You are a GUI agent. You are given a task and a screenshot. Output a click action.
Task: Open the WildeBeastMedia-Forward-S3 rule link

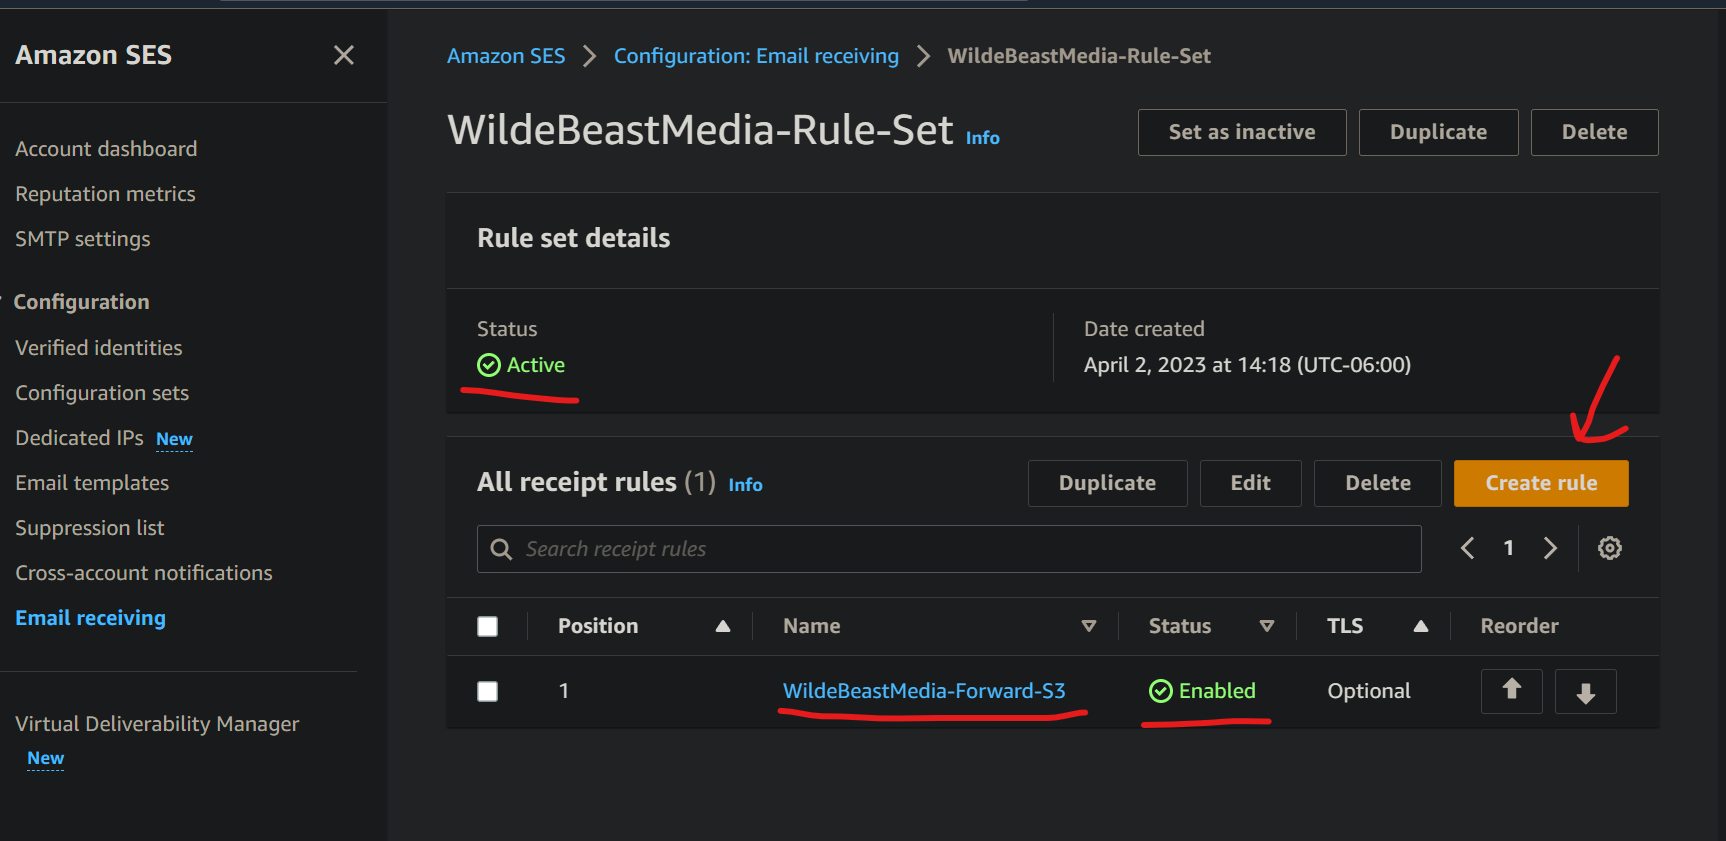click(x=923, y=691)
